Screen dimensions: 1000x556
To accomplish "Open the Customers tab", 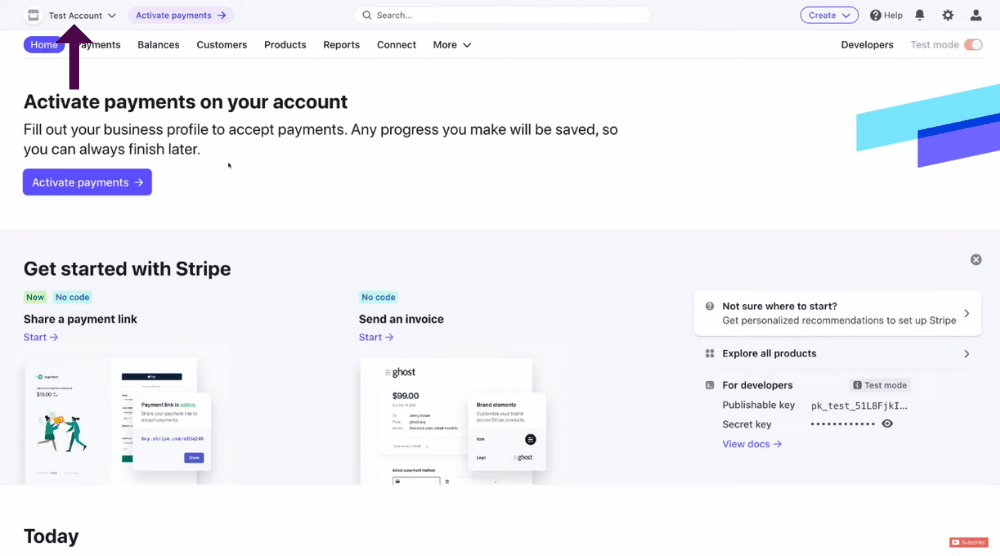I will coord(221,45).
